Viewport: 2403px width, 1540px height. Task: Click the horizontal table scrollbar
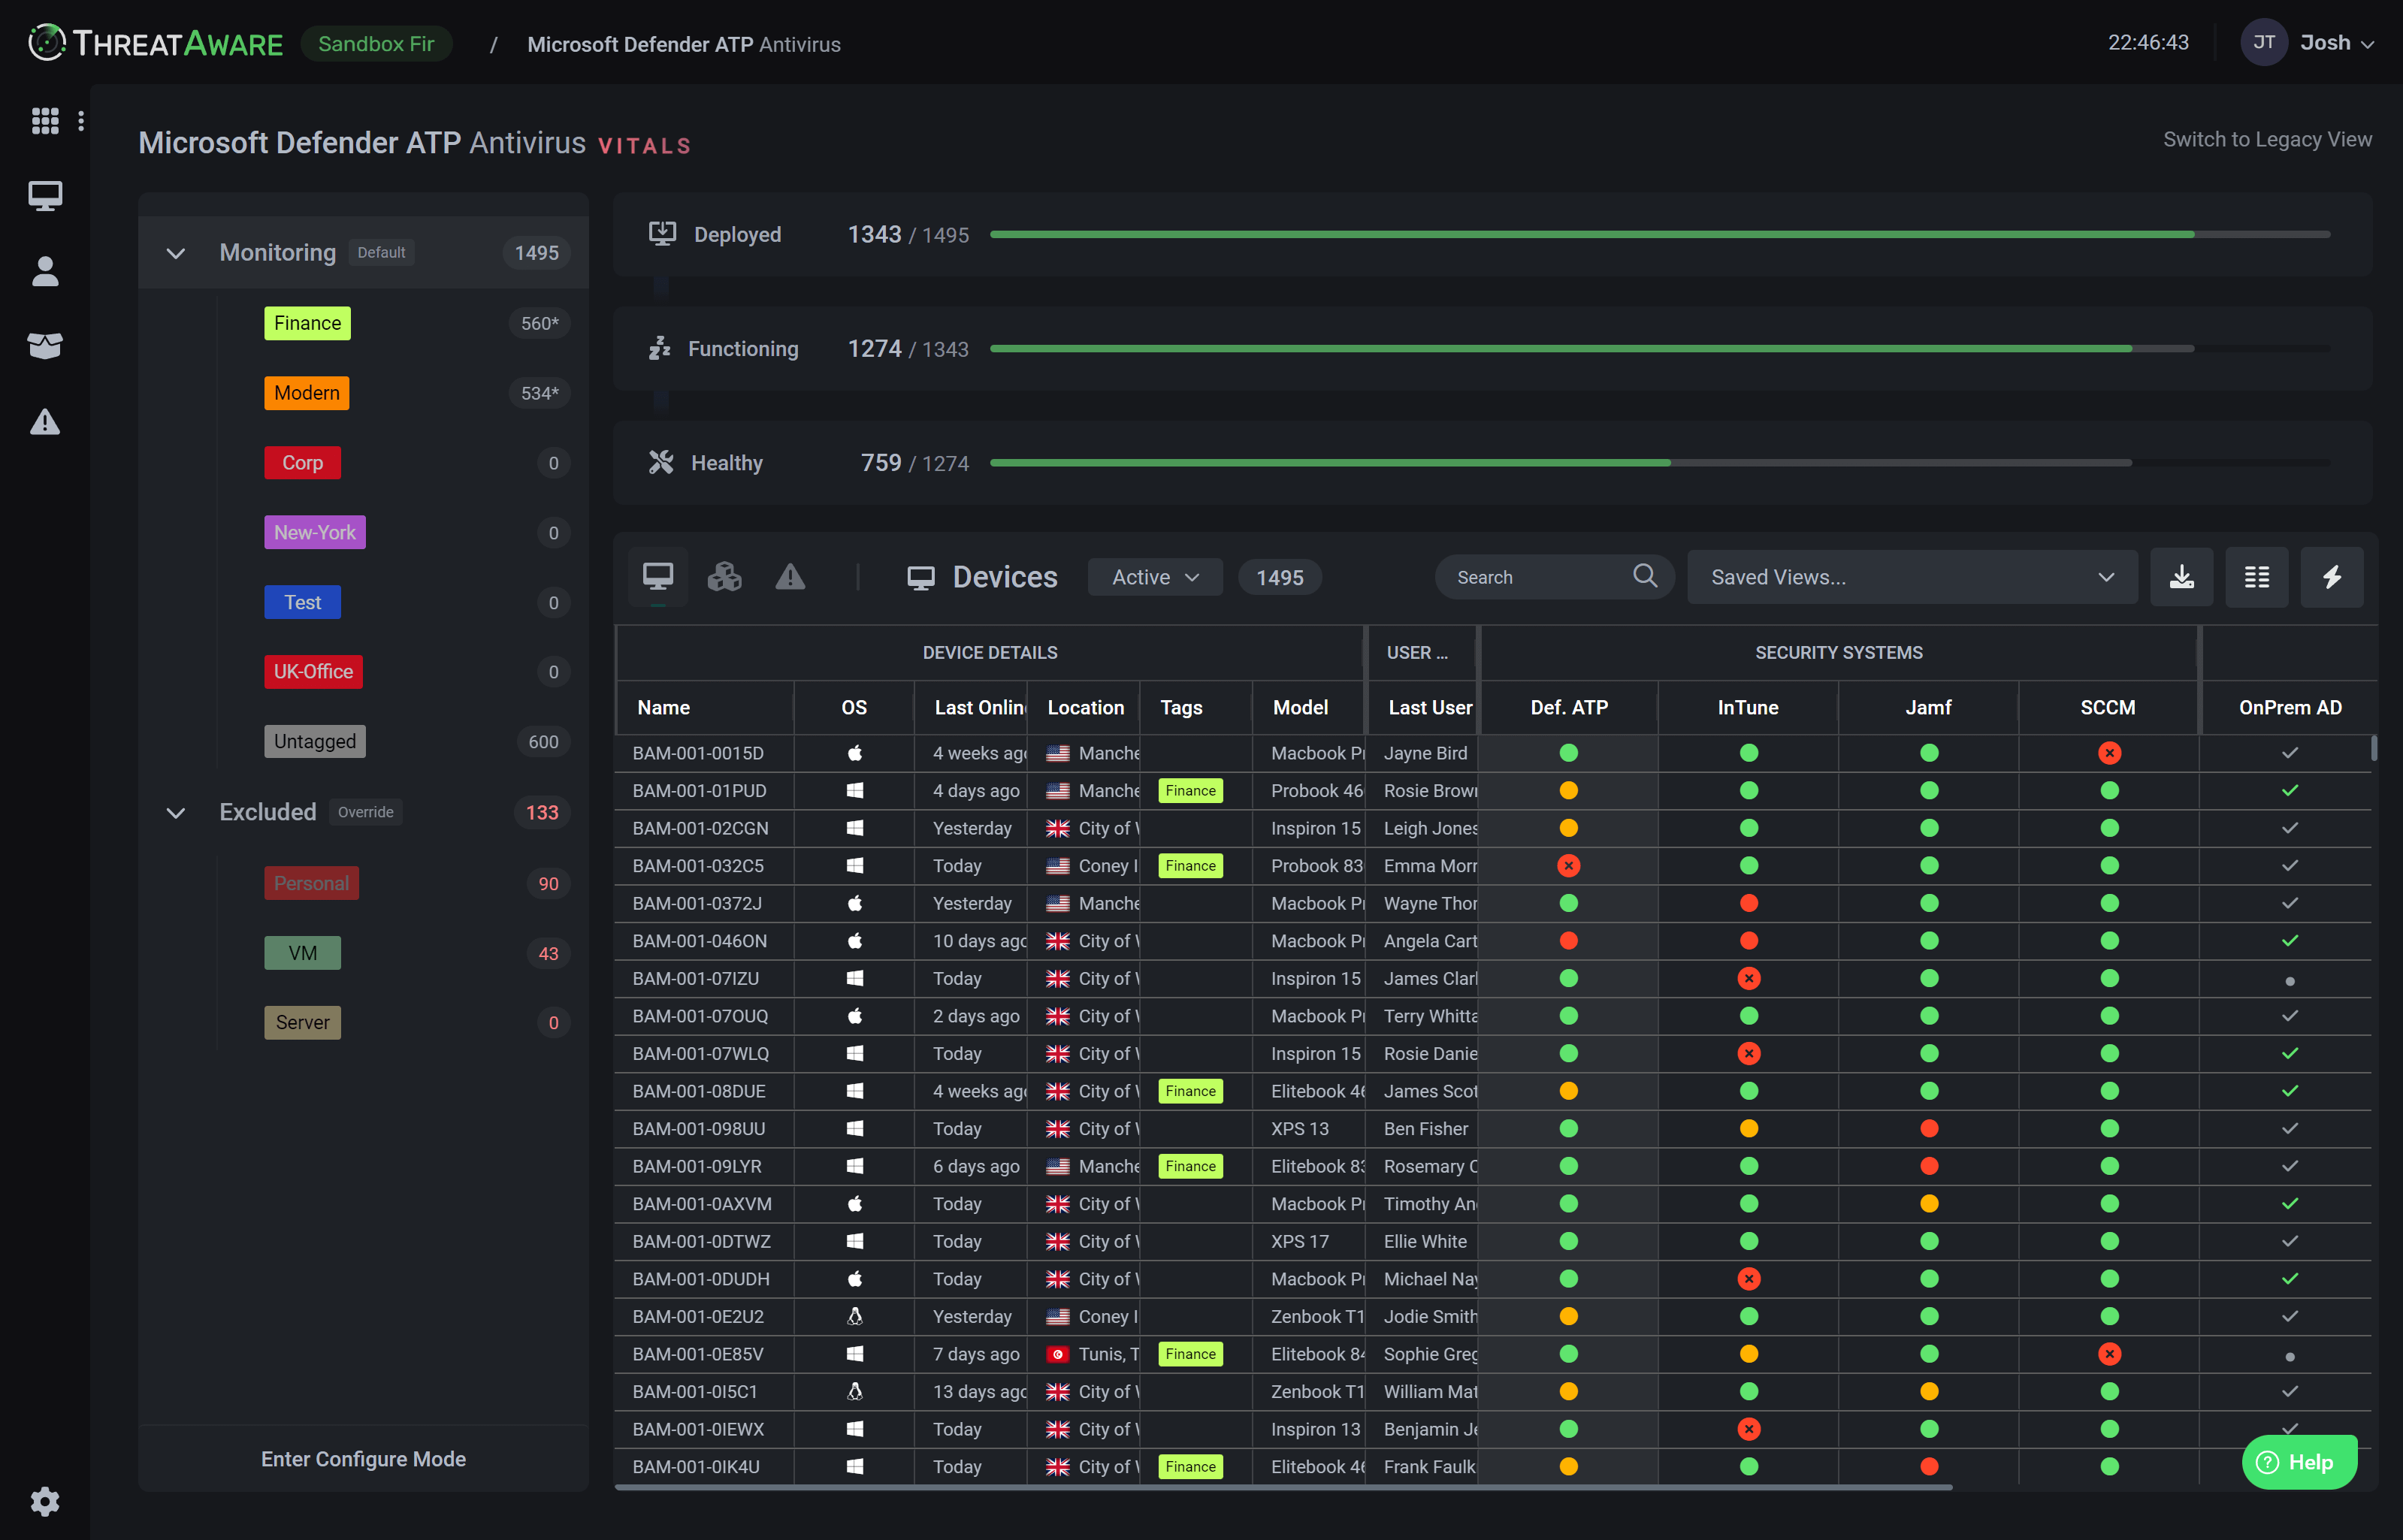(x=1283, y=1488)
